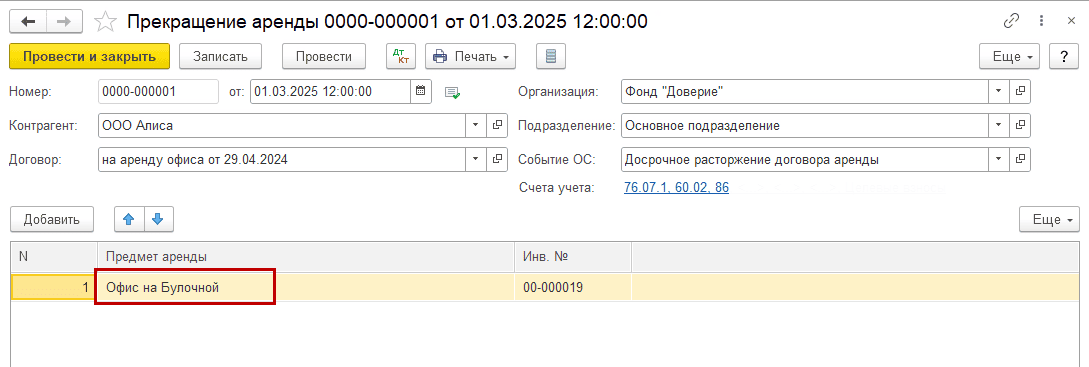This screenshot has height=367, width=1089.
Task: Copy link to document with chain icon
Action: tap(1011, 21)
